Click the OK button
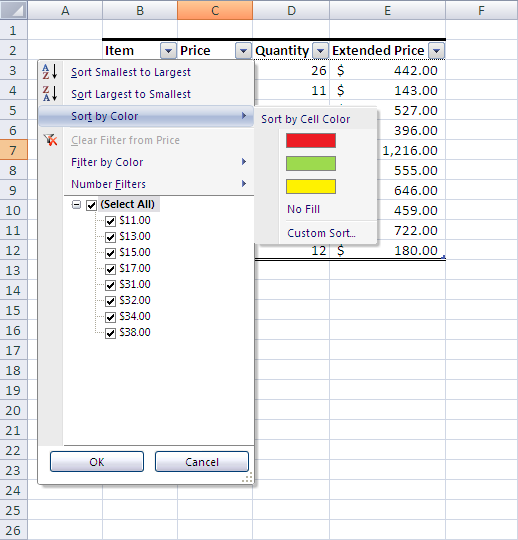This screenshot has width=518, height=540. [x=97, y=461]
